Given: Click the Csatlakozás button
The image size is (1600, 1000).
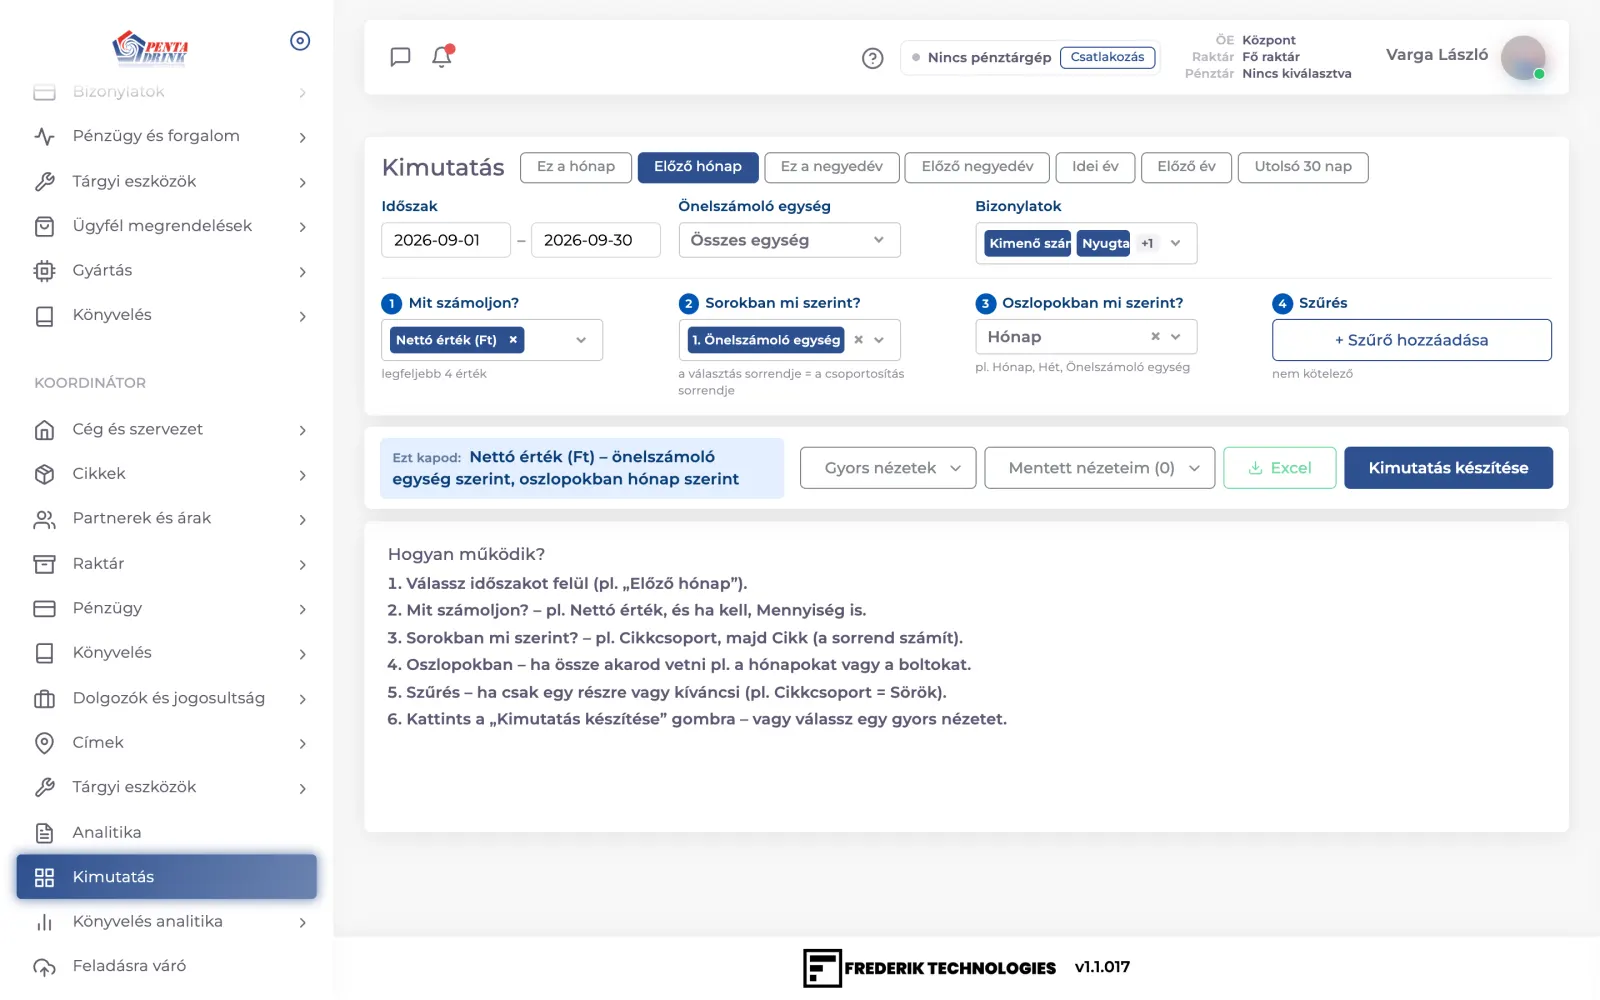Looking at the screenshot, I should pos(1107,57).
